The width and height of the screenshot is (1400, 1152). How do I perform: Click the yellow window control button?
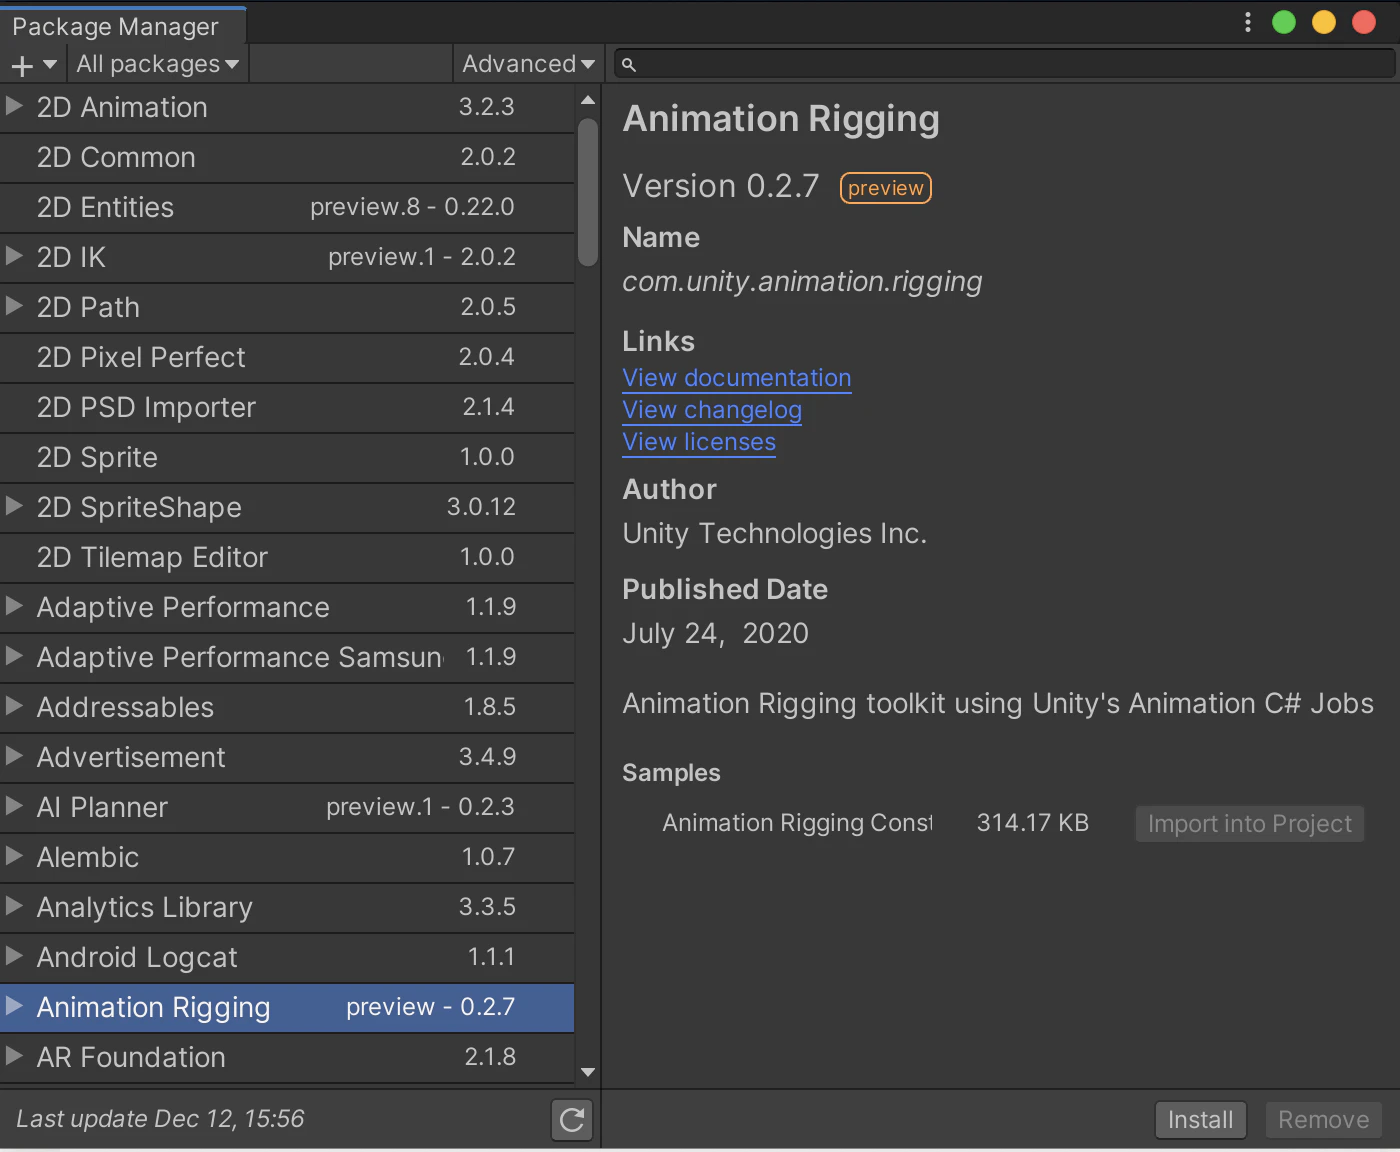point(1324,22)
